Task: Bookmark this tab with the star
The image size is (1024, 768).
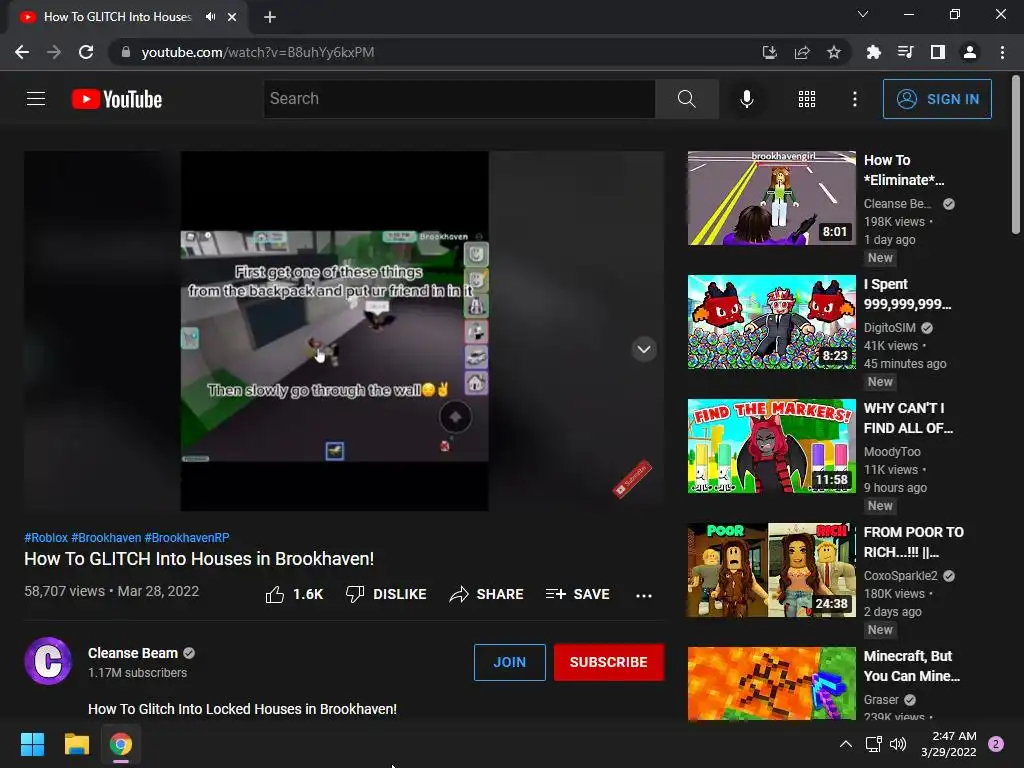Action: (834, 52)
